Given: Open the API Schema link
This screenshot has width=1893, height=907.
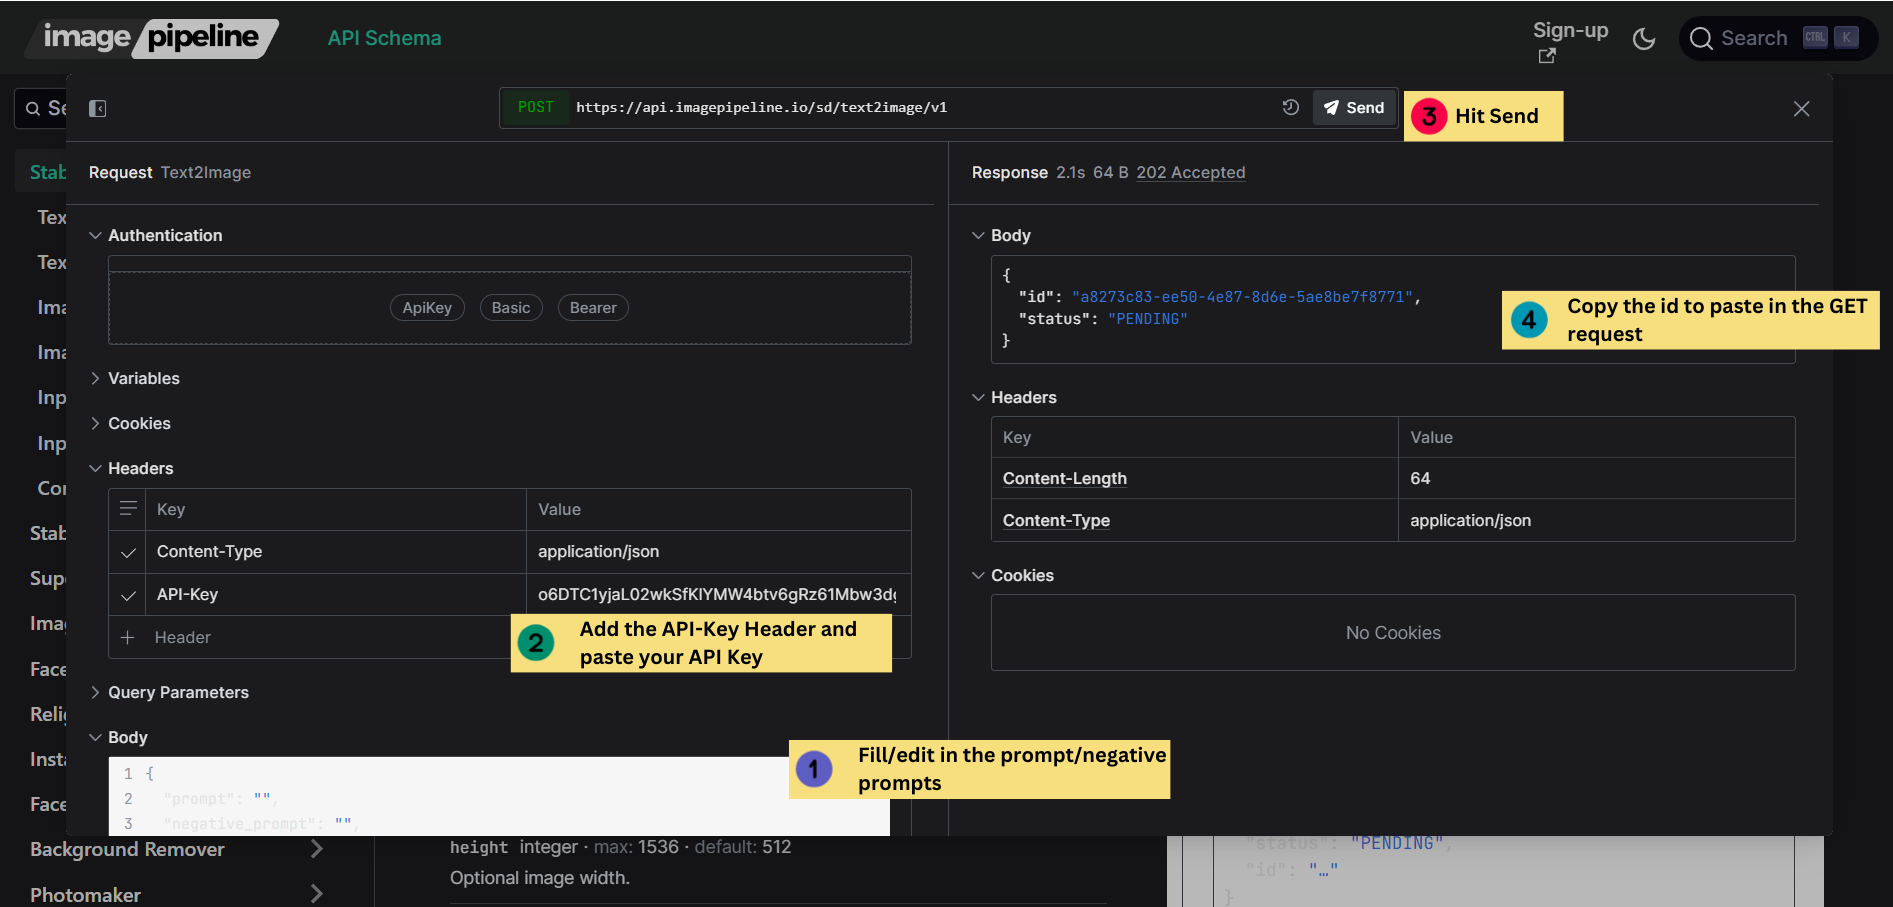Looking at the screenshot, I should pyautogui.click(x=384, y=38).
